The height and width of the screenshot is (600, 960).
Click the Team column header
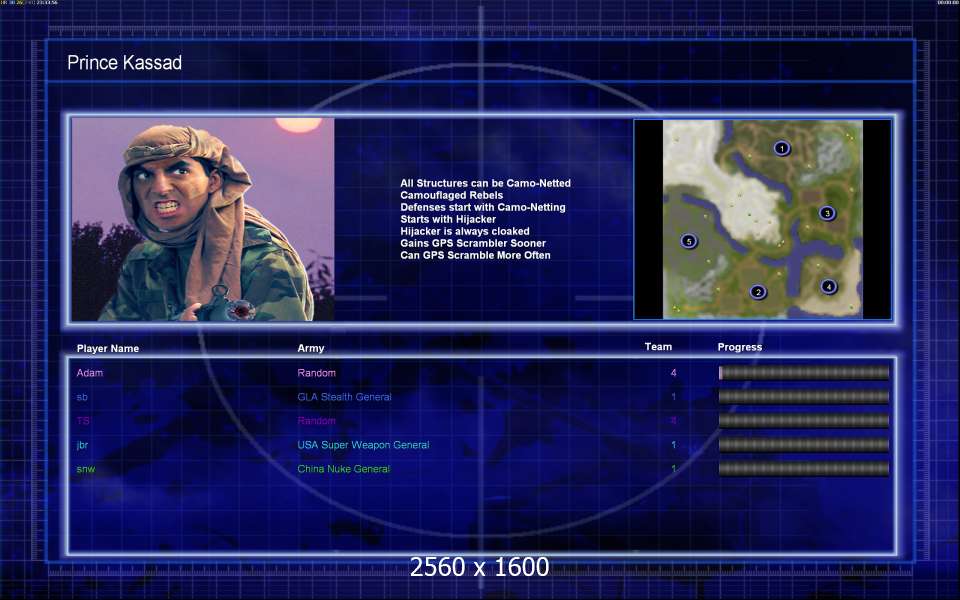point(658,347)
